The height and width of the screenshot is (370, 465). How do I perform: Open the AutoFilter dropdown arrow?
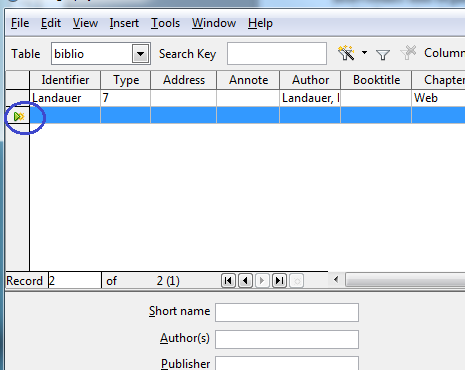(x=364, y=53)
